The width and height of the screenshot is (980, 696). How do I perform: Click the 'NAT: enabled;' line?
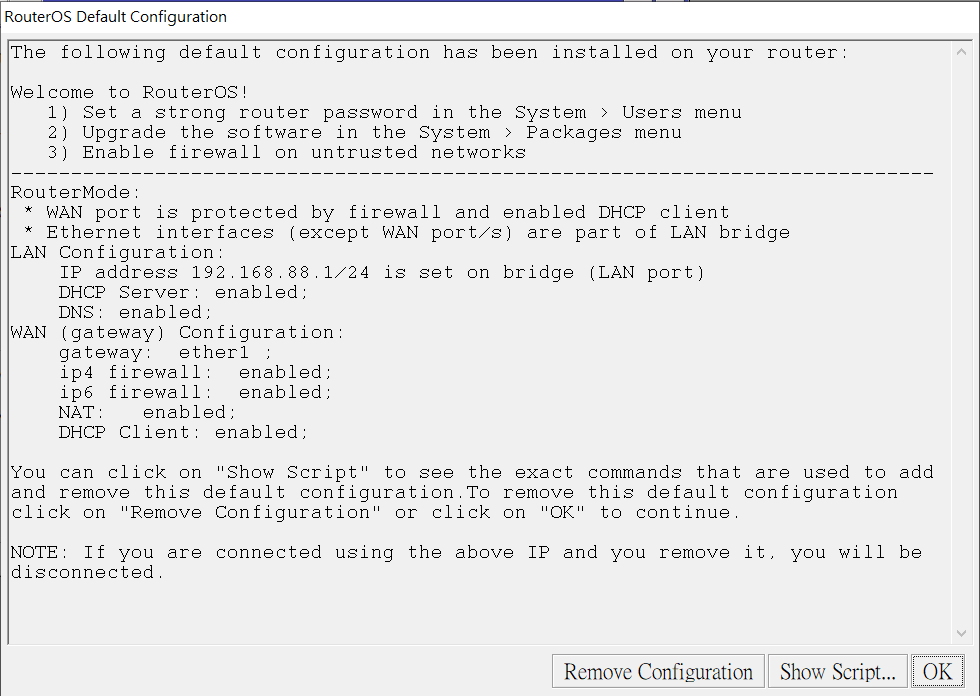(x=148, y=412)
